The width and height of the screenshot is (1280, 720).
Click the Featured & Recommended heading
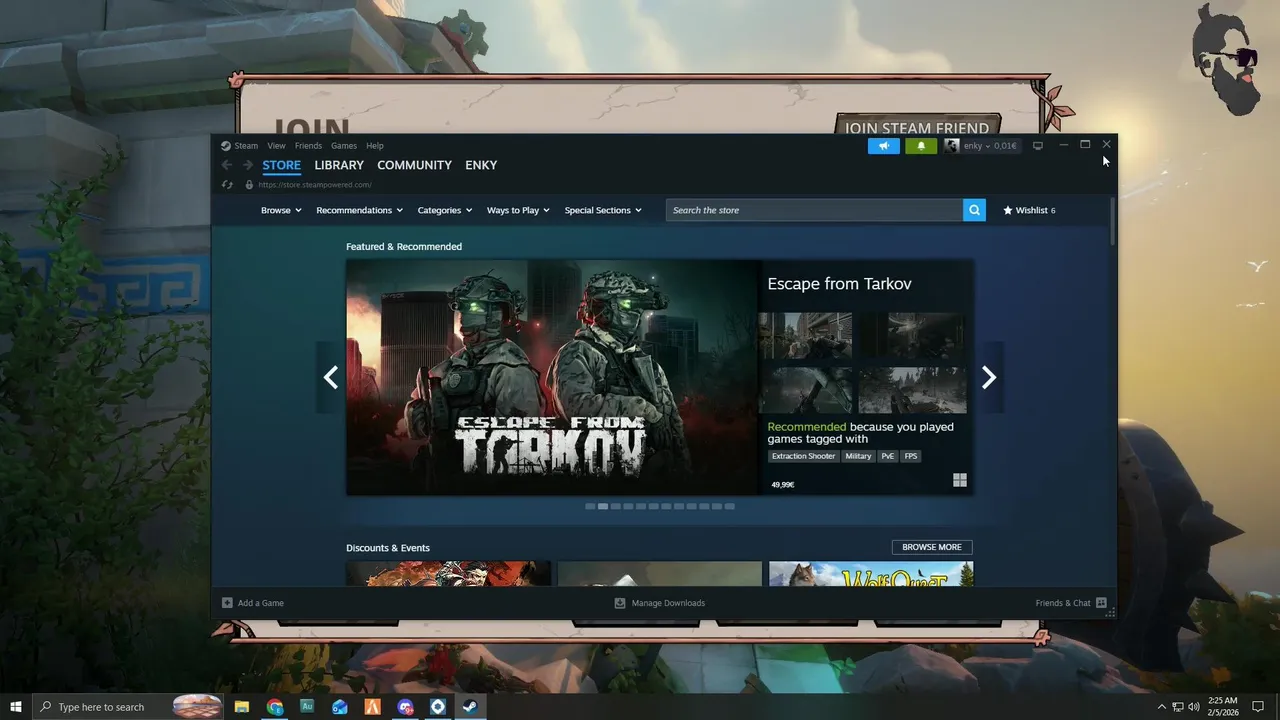(x=404, y=246)
